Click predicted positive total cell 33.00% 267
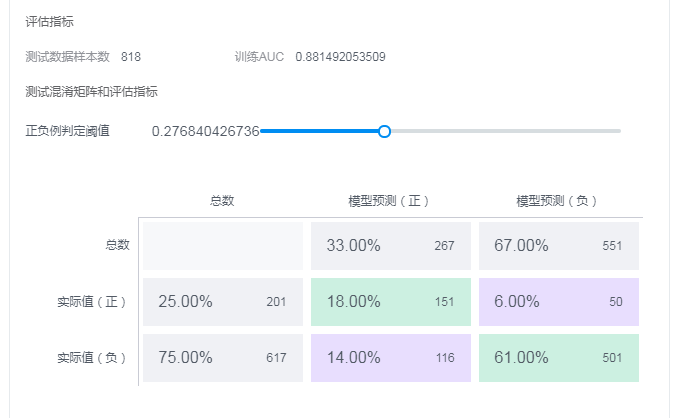Image resolution: width=680 pixels, height=418 pixels. pos(391,246)
